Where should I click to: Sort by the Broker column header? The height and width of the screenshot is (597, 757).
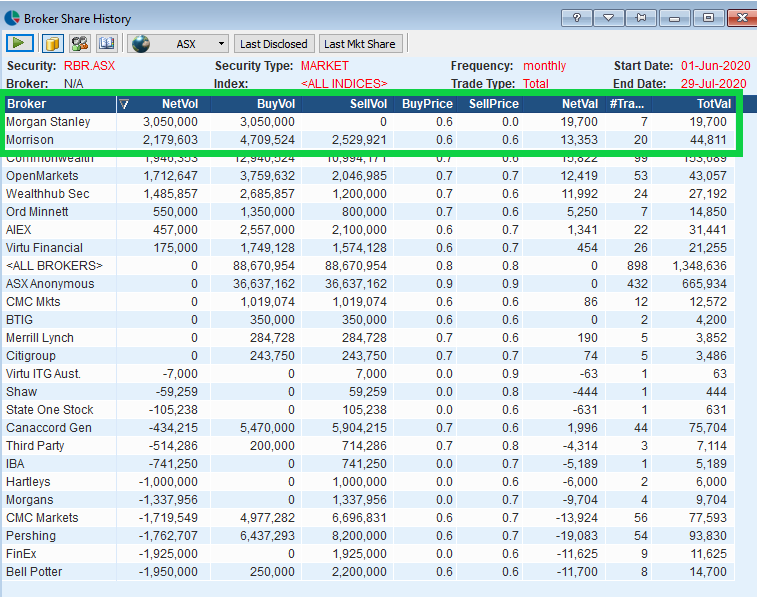click(x=60, y=104)
